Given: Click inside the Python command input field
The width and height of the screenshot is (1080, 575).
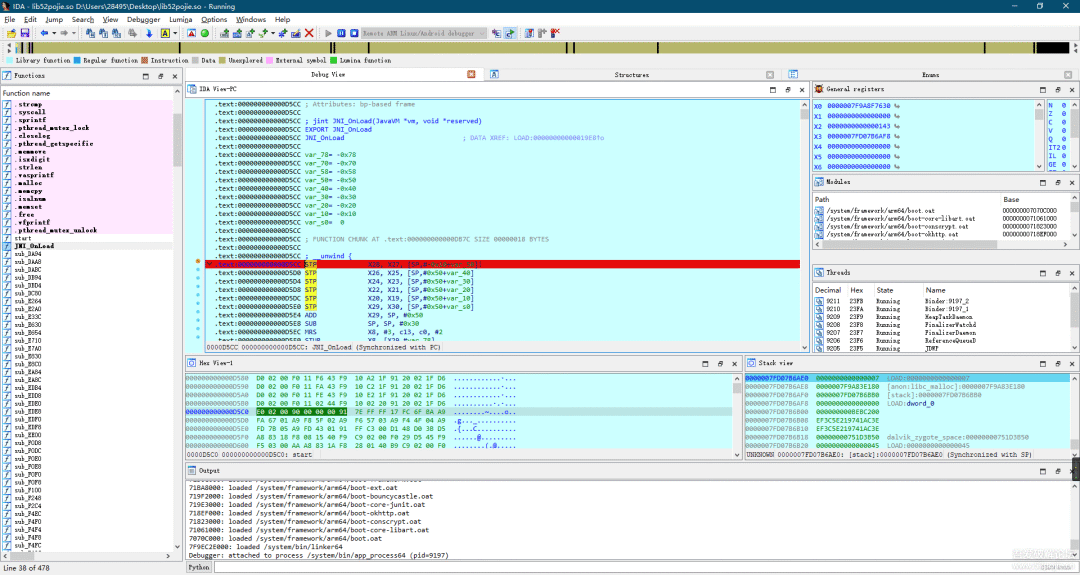Looking at the screenshot, I should point(644,567).
